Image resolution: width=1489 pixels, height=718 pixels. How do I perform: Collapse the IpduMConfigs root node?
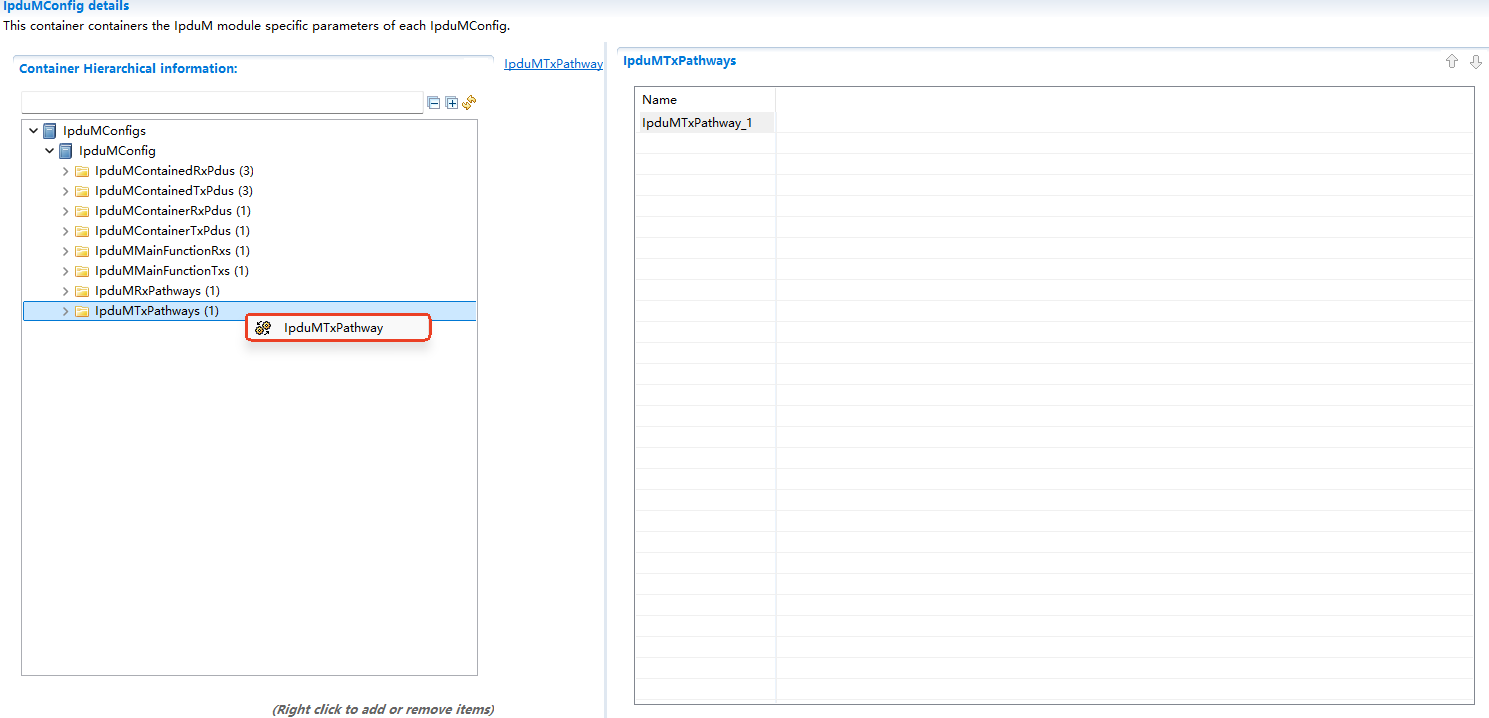pyautogui.click(x=34, y=131)
